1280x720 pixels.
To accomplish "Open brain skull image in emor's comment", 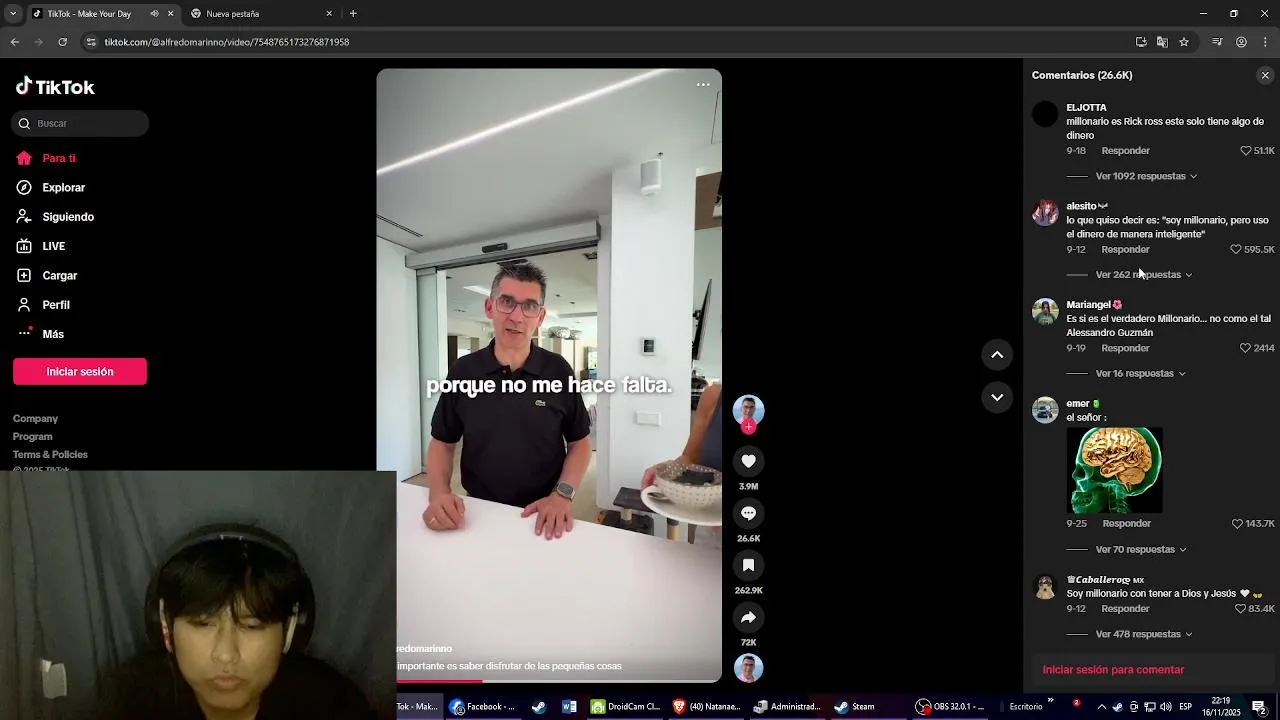I will coord(1114,470).
